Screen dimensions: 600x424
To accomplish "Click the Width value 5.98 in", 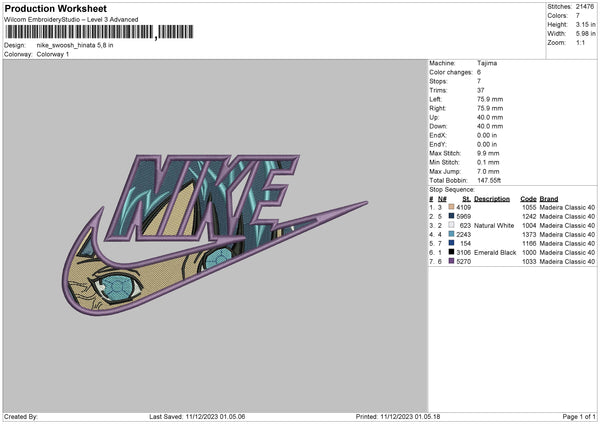I will (585, 34).
